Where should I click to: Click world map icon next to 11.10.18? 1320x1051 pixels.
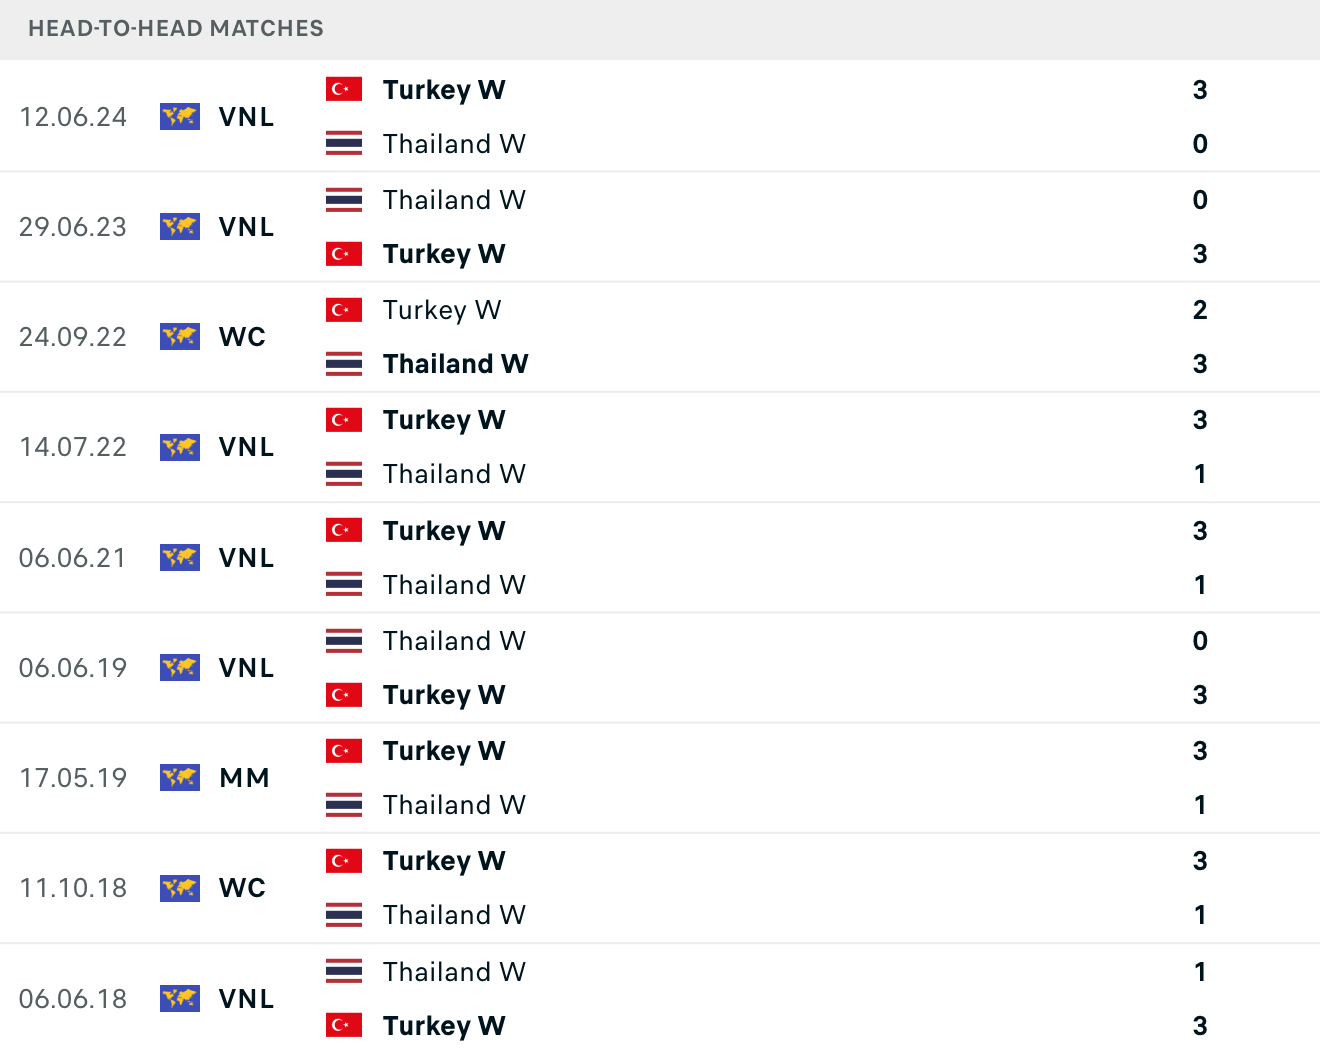click(180, 888)
